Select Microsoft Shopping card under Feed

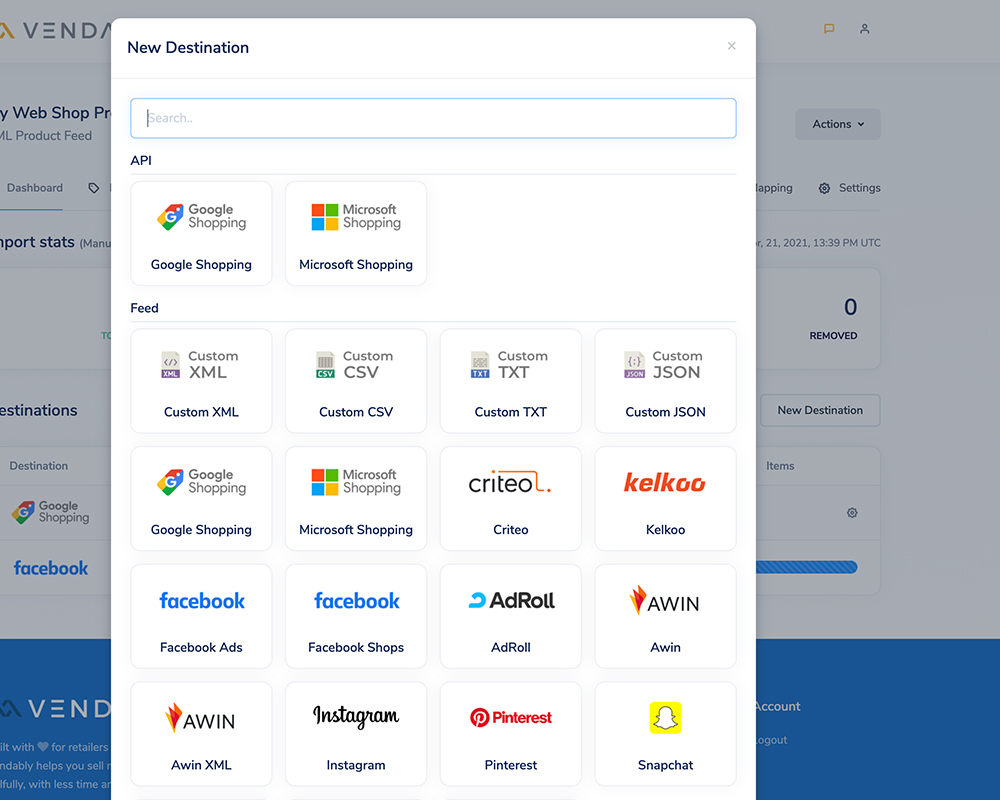click(356, 499)
